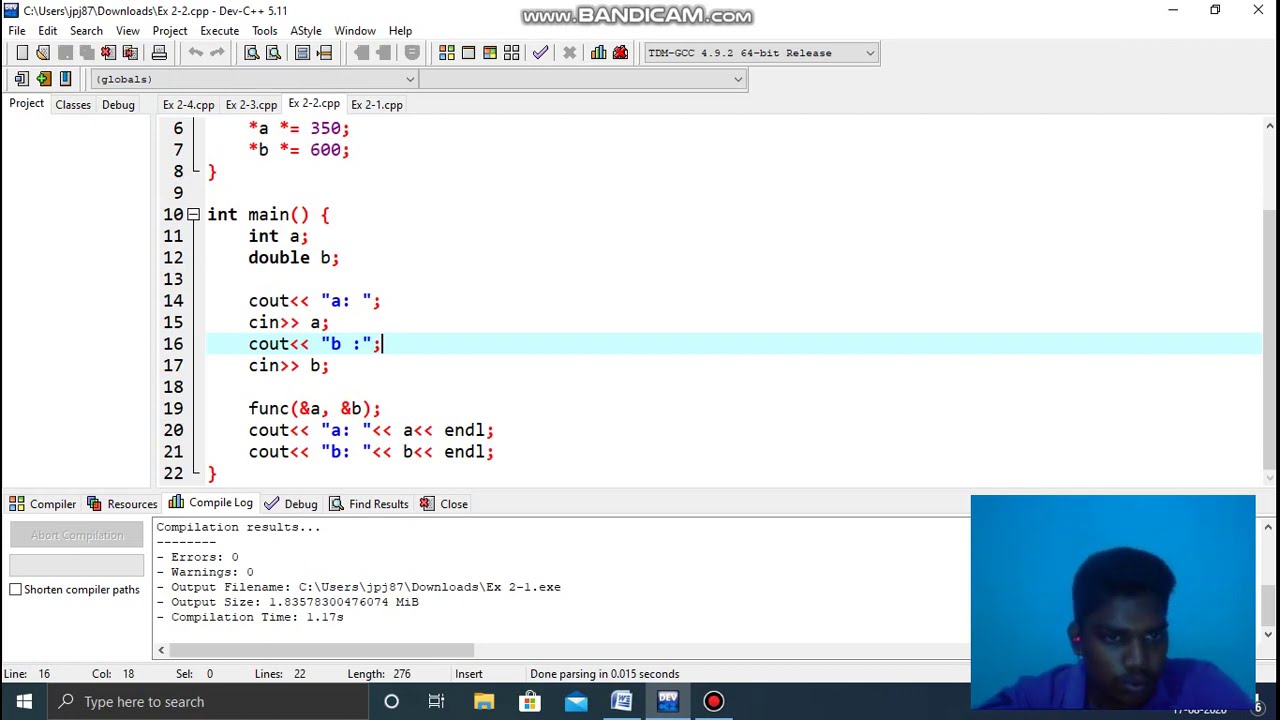Screen dimensions: 1280x720
Task: Click Bandicam record icon in taskbar
Action: (713, 701)
